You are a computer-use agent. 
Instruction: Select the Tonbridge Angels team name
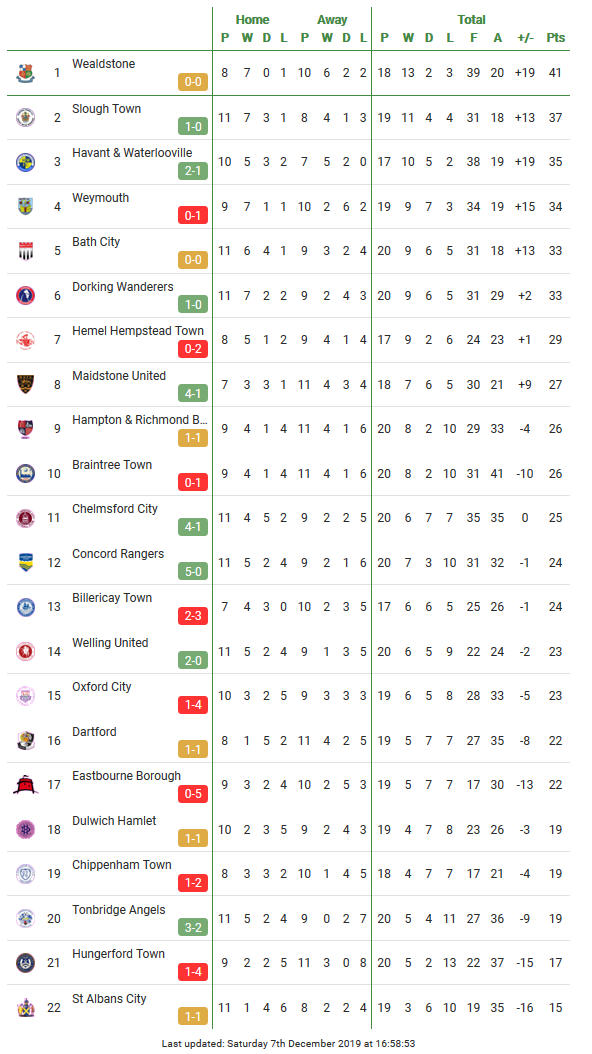pos(119,909)
